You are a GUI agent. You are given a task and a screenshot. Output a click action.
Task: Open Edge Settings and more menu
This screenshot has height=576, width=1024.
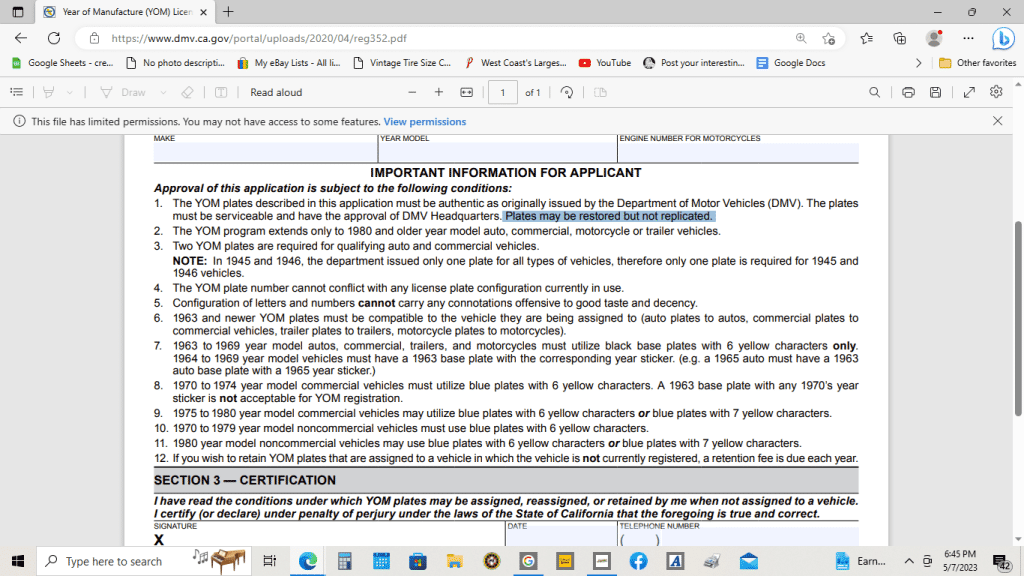click(967, 38)
